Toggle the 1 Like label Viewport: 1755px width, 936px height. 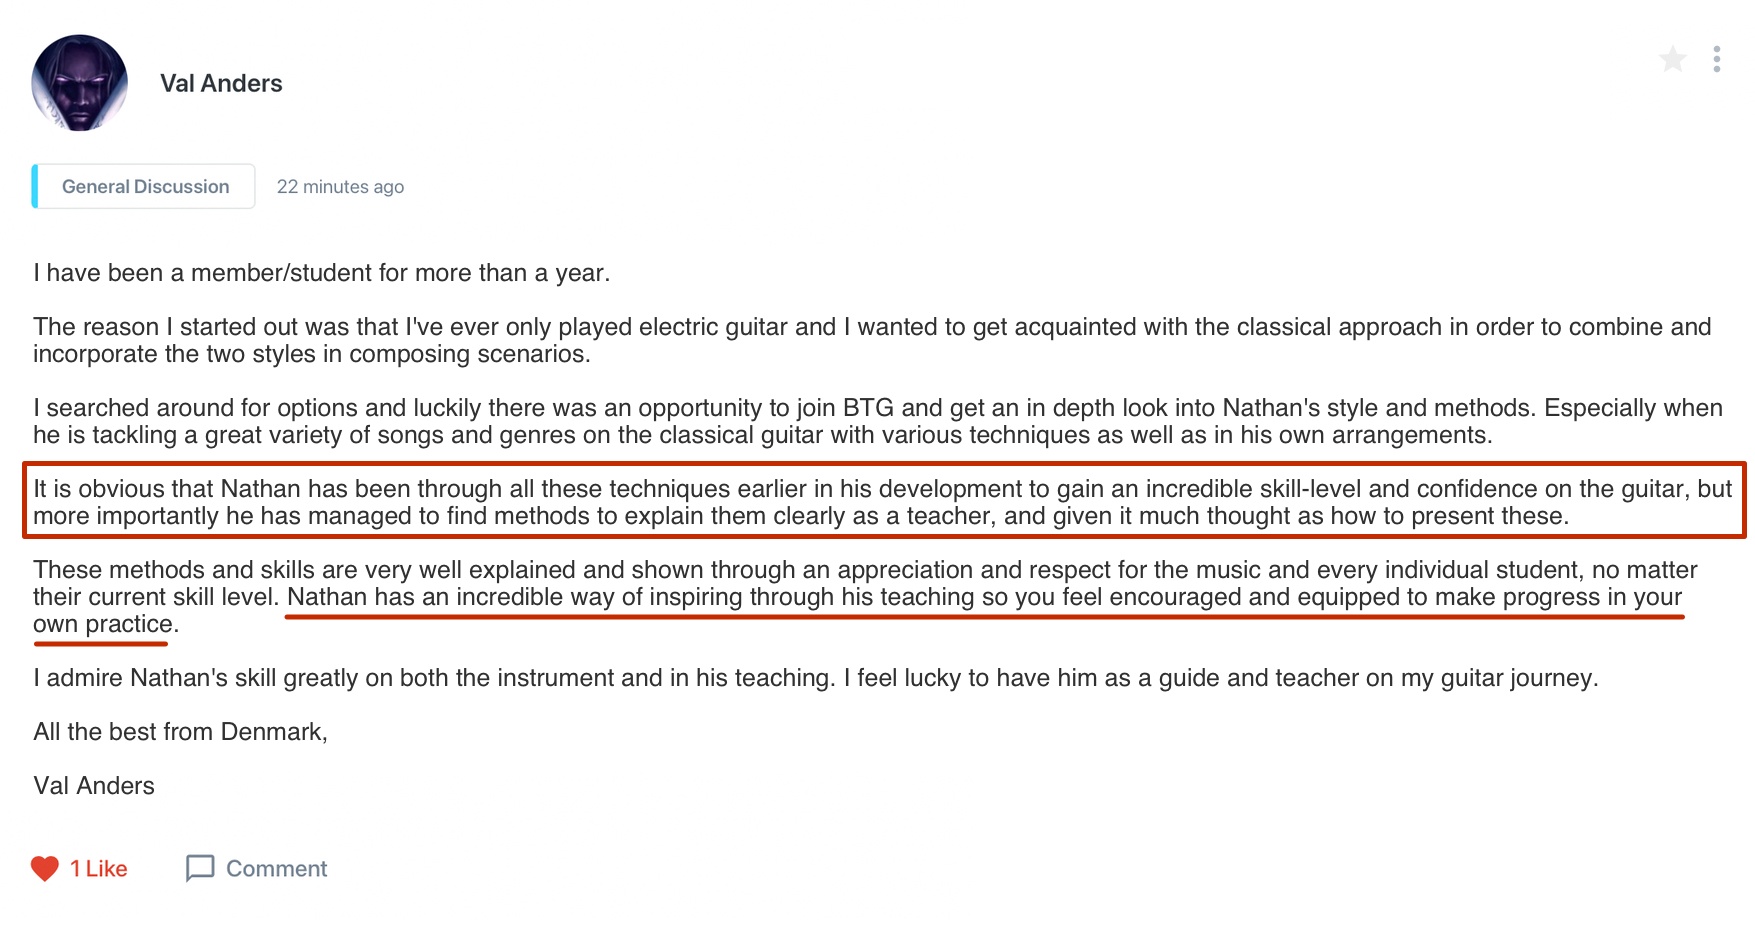tap(99, 869)
